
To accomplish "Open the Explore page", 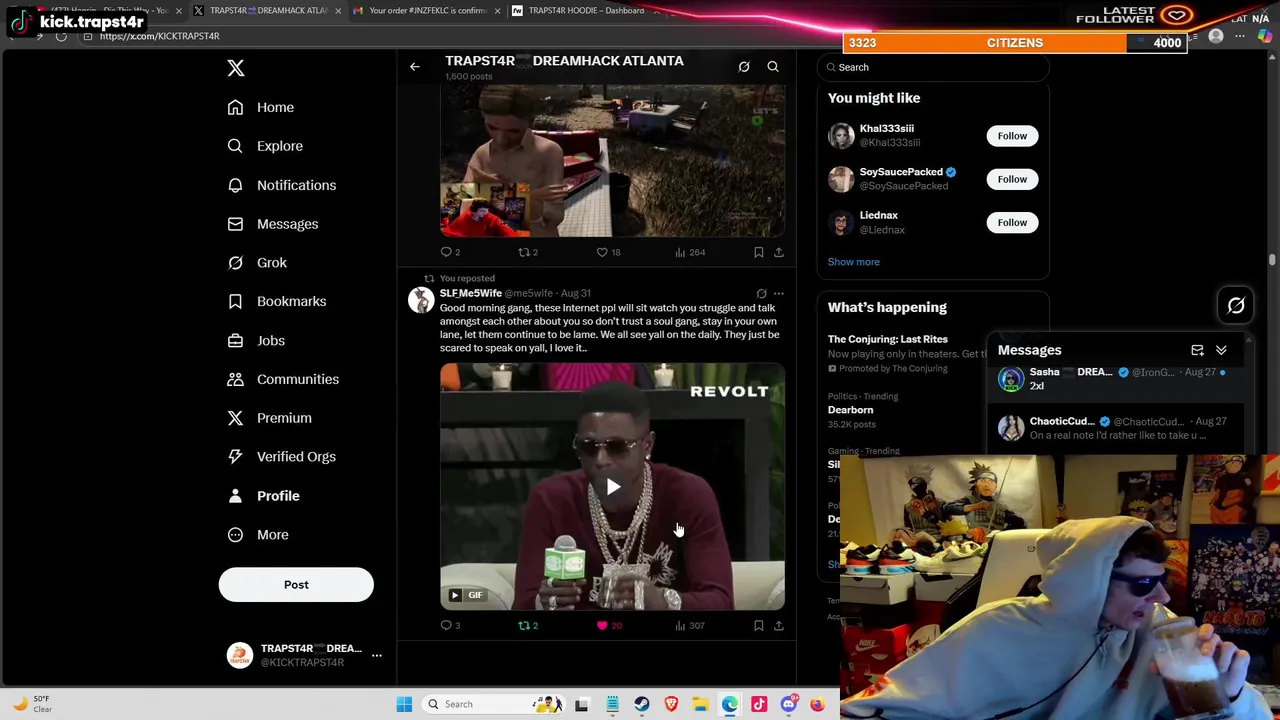I will 265,146.
